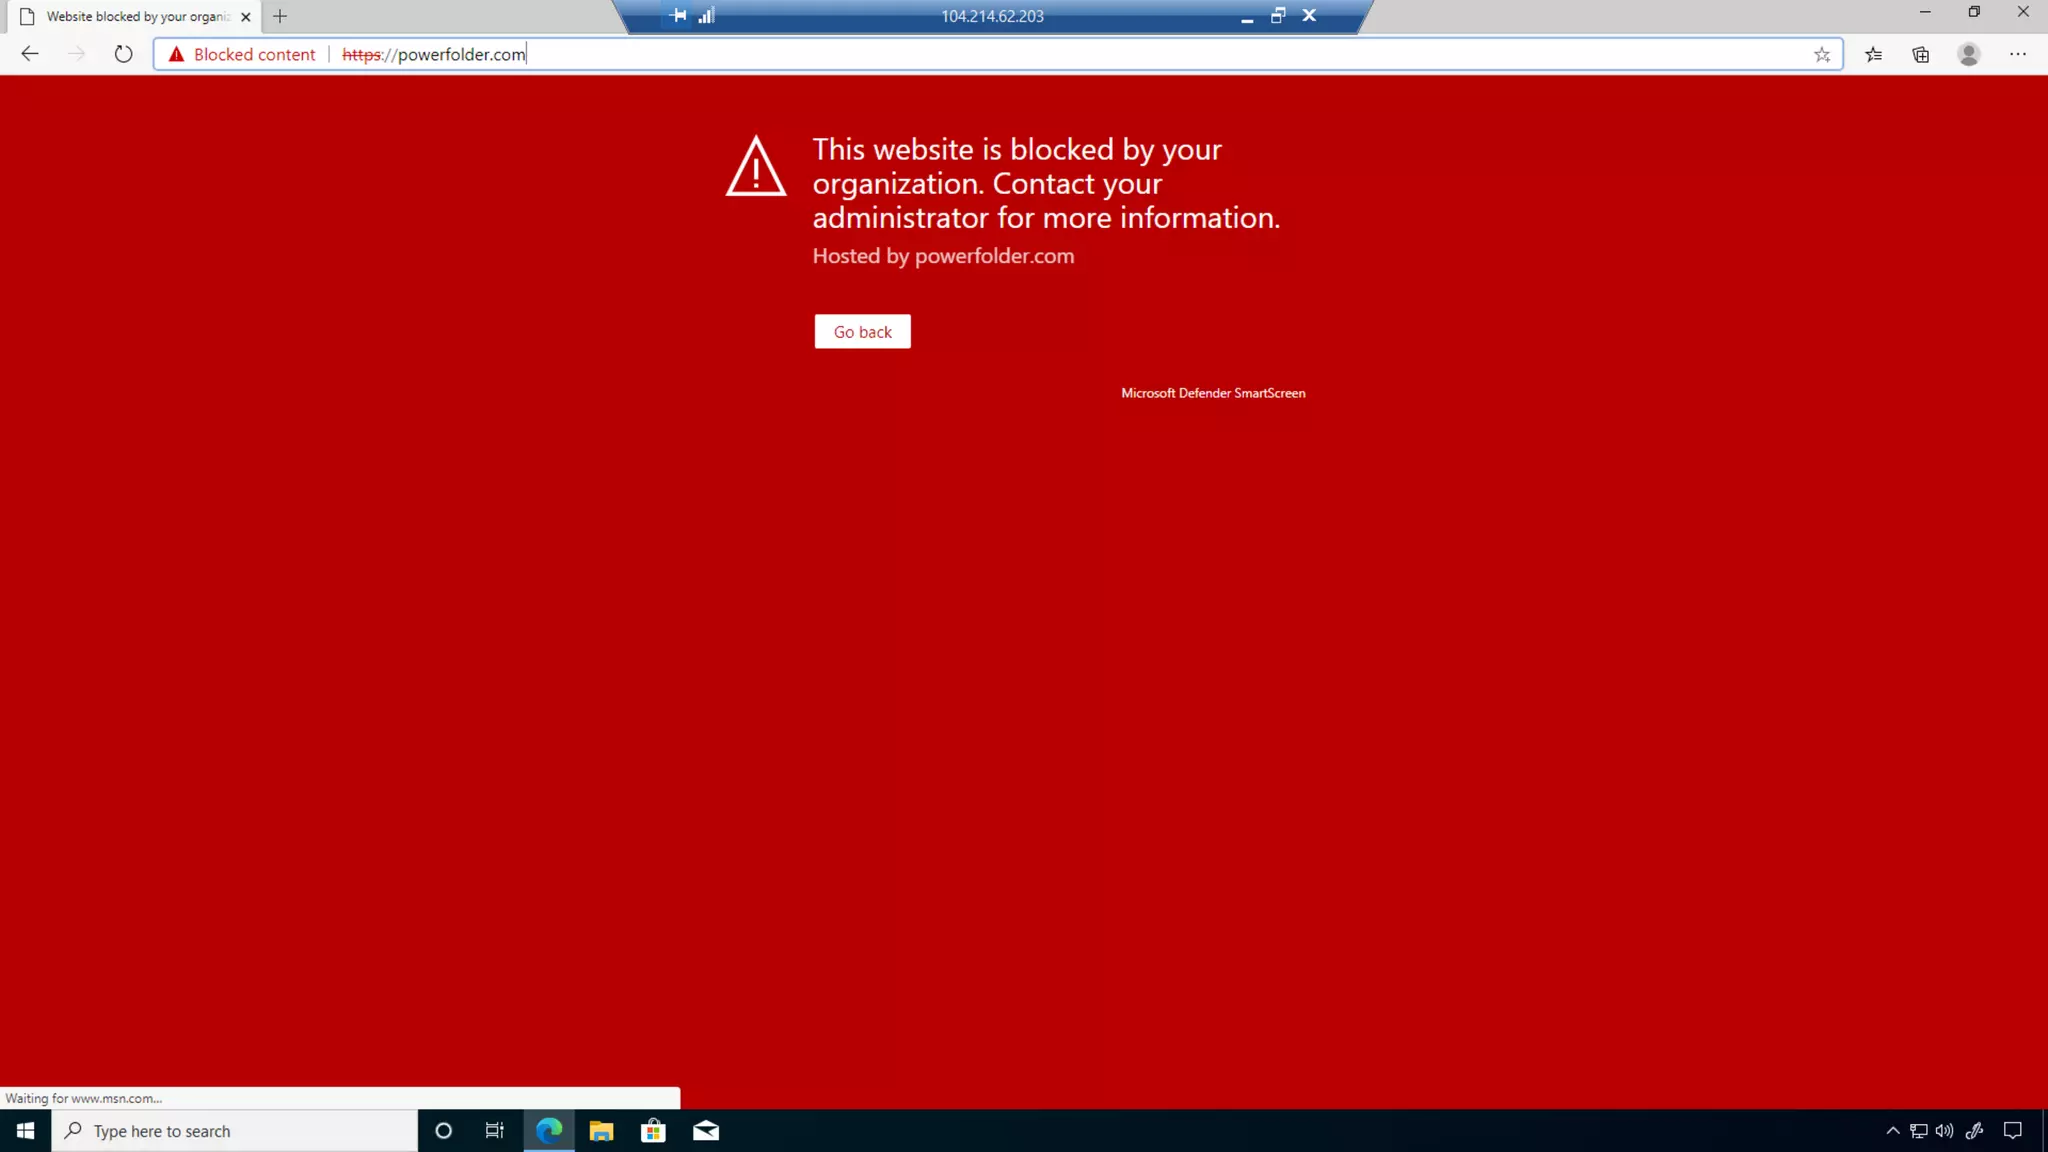Open a new tab with plus
Image resolution: width=2048 pixels, height=1152 pixels.
(x=280, y=16)
